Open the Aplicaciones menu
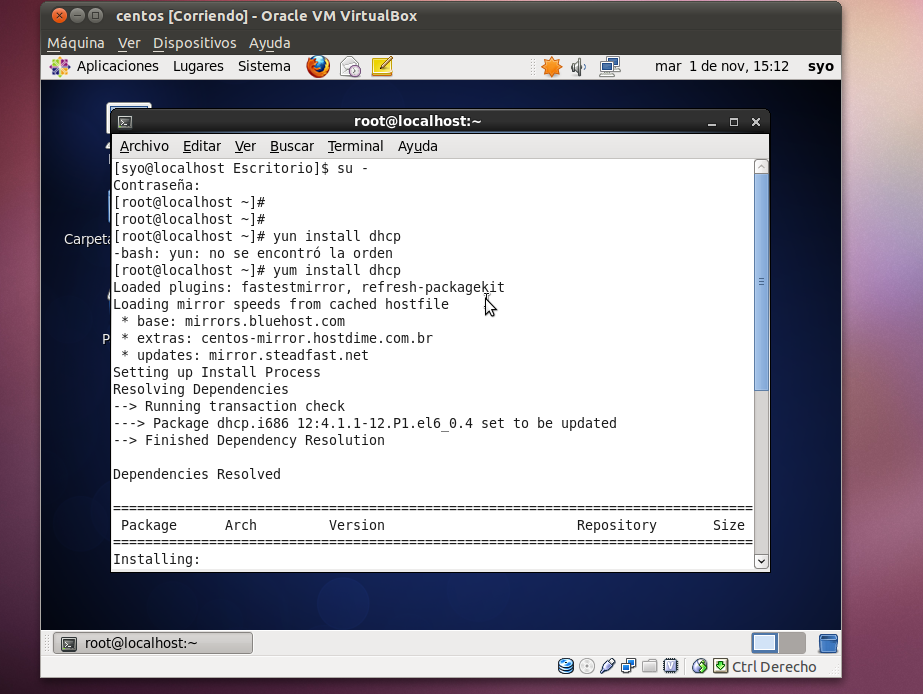923x694 pixels. coord(118,66)
